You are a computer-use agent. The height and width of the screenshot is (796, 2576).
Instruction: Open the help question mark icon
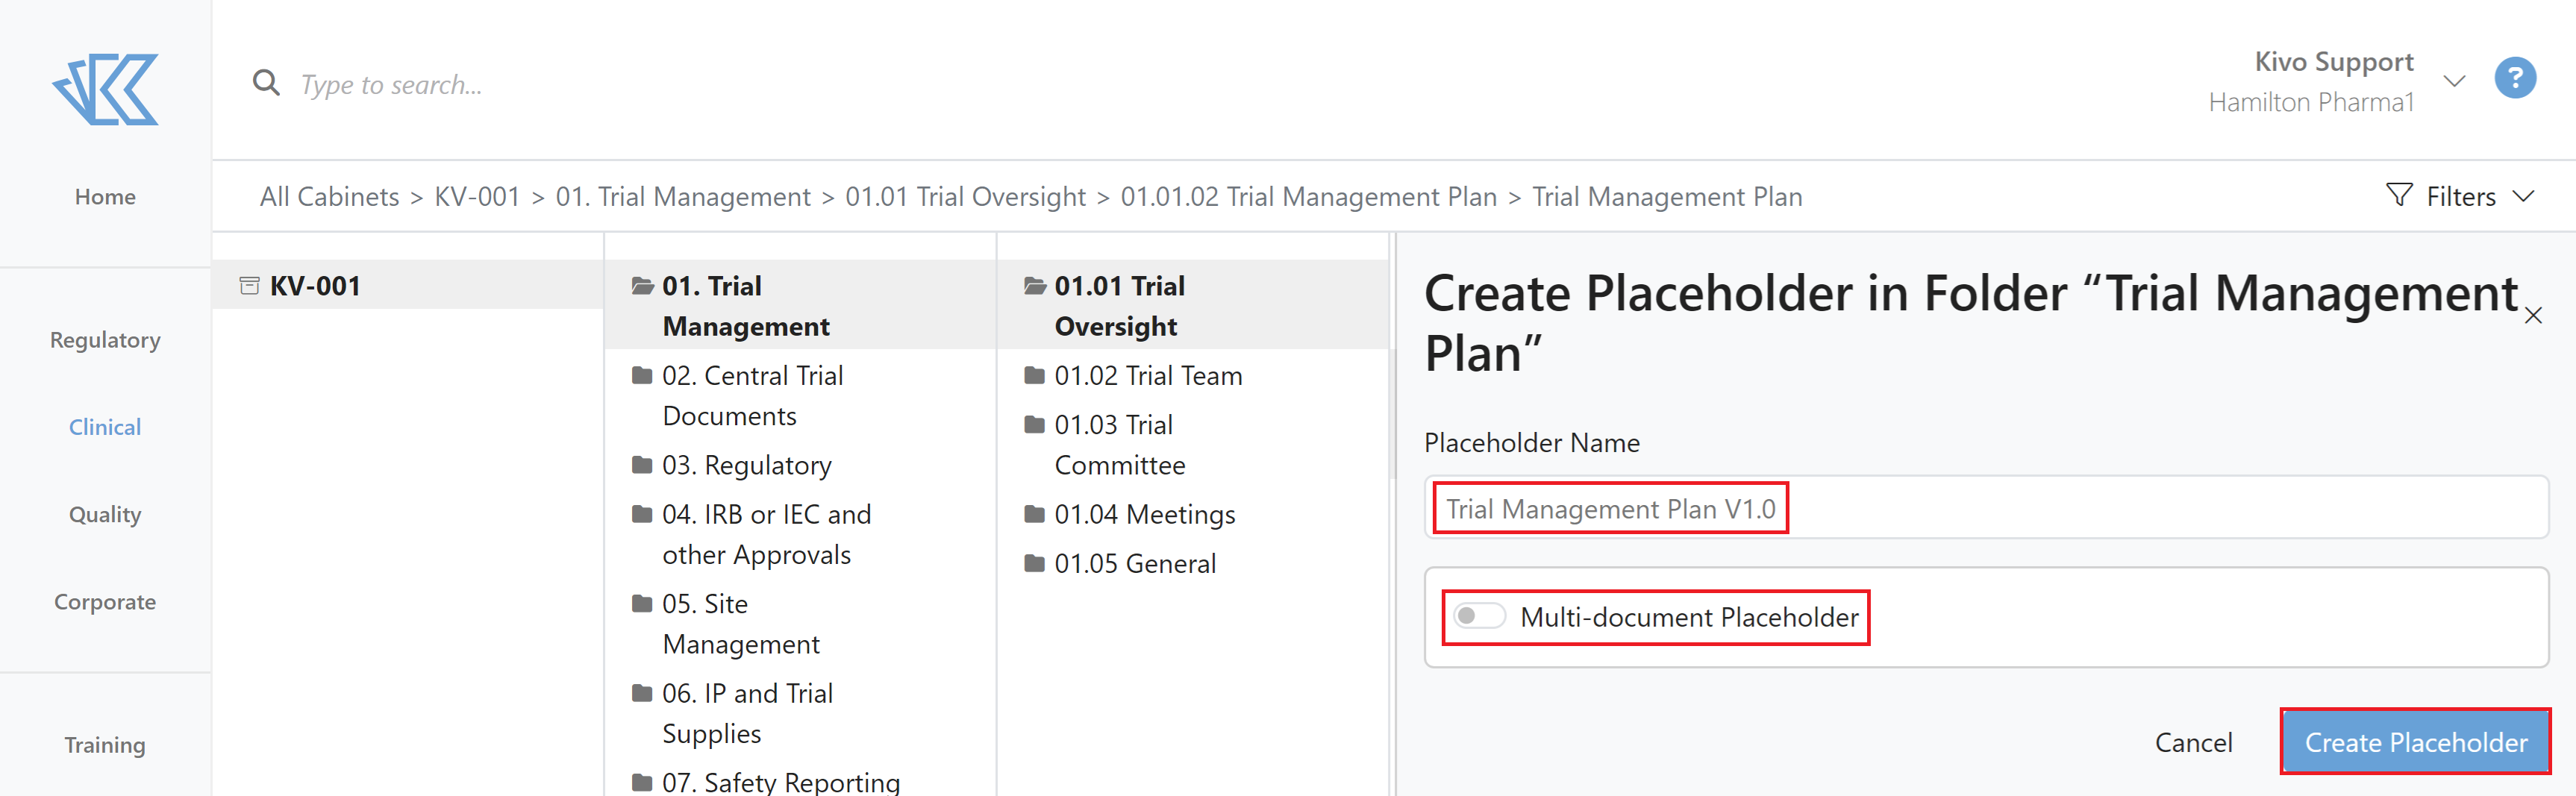pyautogui.click(x=2516, y=78)
